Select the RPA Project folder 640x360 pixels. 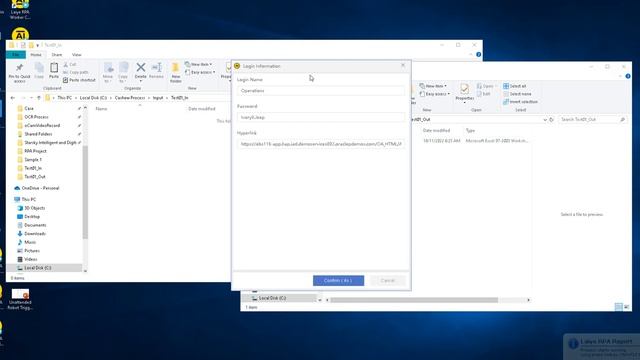click(x=36, y=151)
